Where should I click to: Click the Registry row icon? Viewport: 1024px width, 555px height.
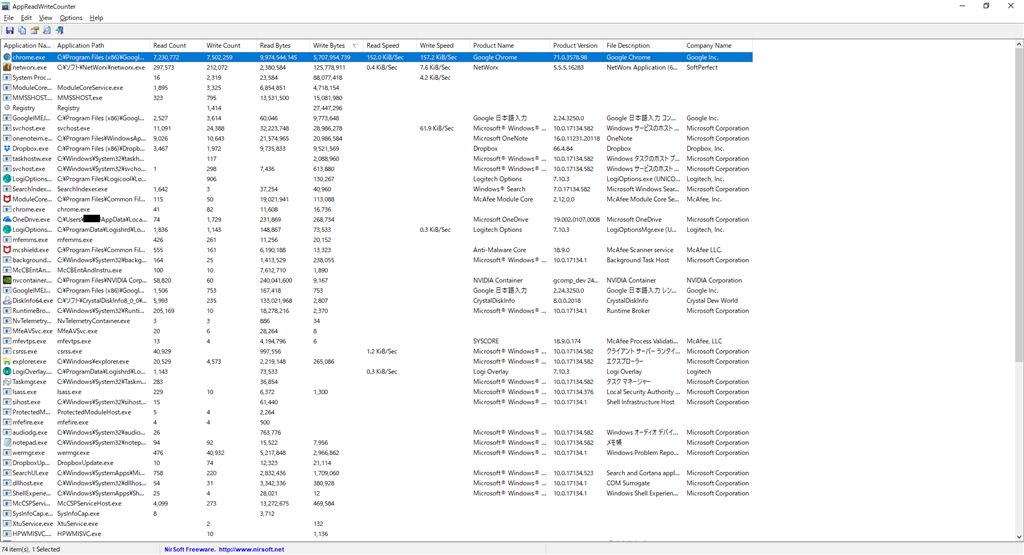point(7,108)
